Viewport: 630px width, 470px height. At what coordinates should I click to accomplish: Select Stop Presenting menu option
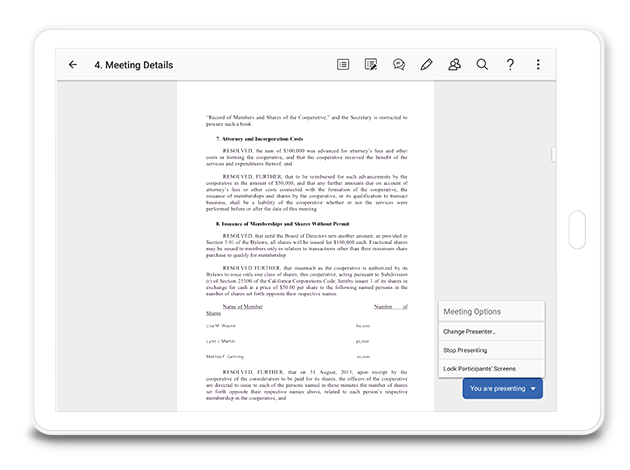[466, 350]
